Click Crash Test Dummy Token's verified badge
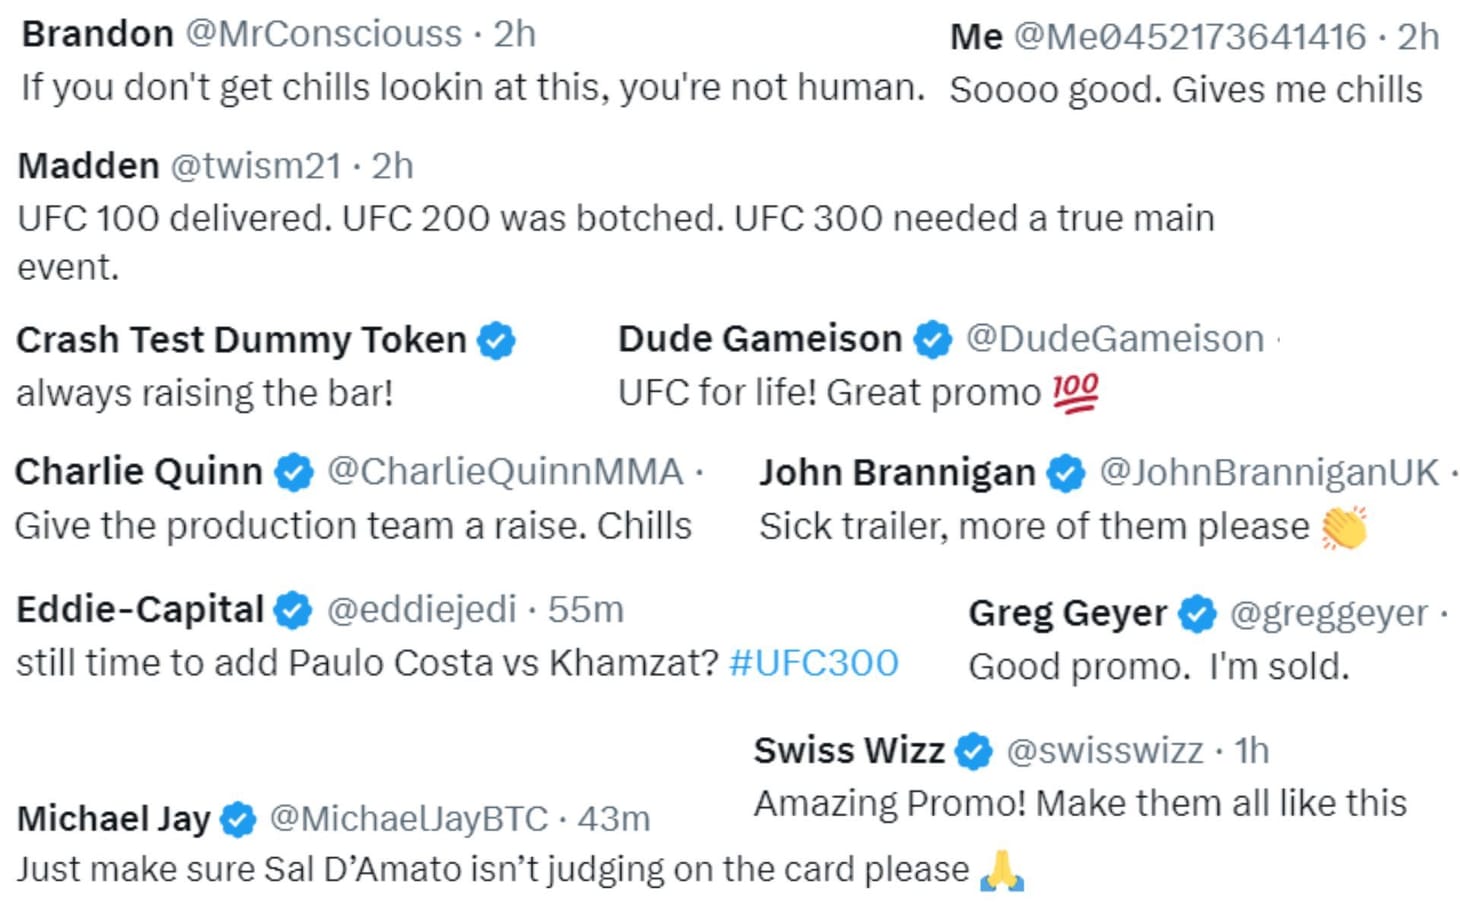Screen dimensions: 1460x913 pos(496,341)
